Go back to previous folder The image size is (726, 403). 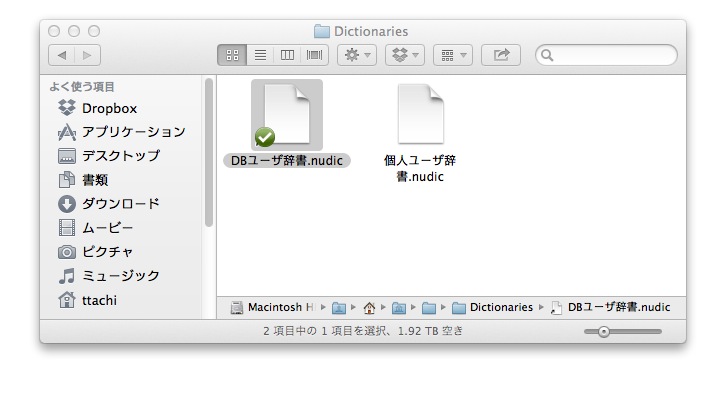tap(62, 55)
